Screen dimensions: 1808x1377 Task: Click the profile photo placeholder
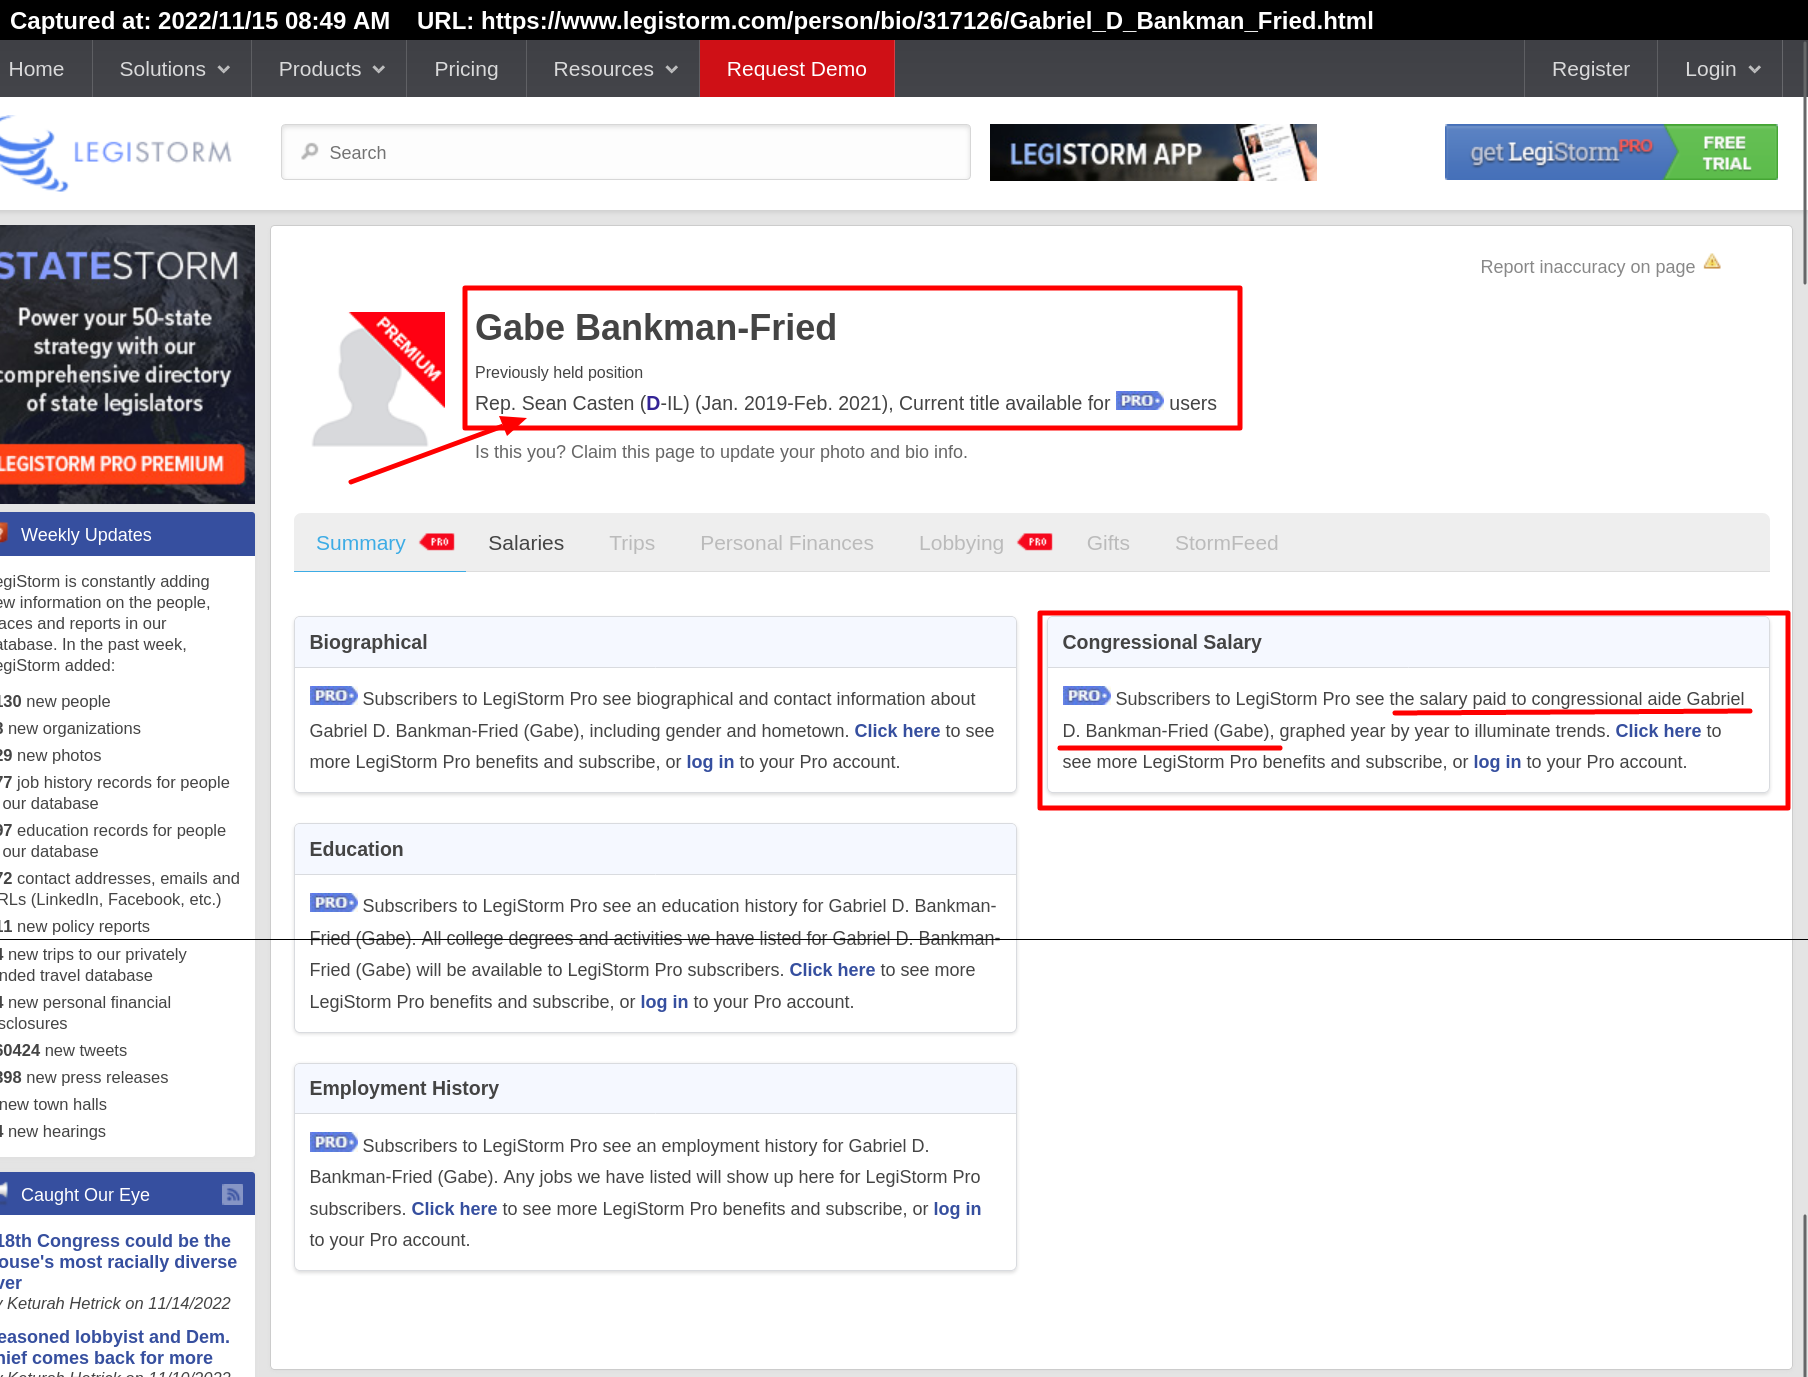pos(378,379)
